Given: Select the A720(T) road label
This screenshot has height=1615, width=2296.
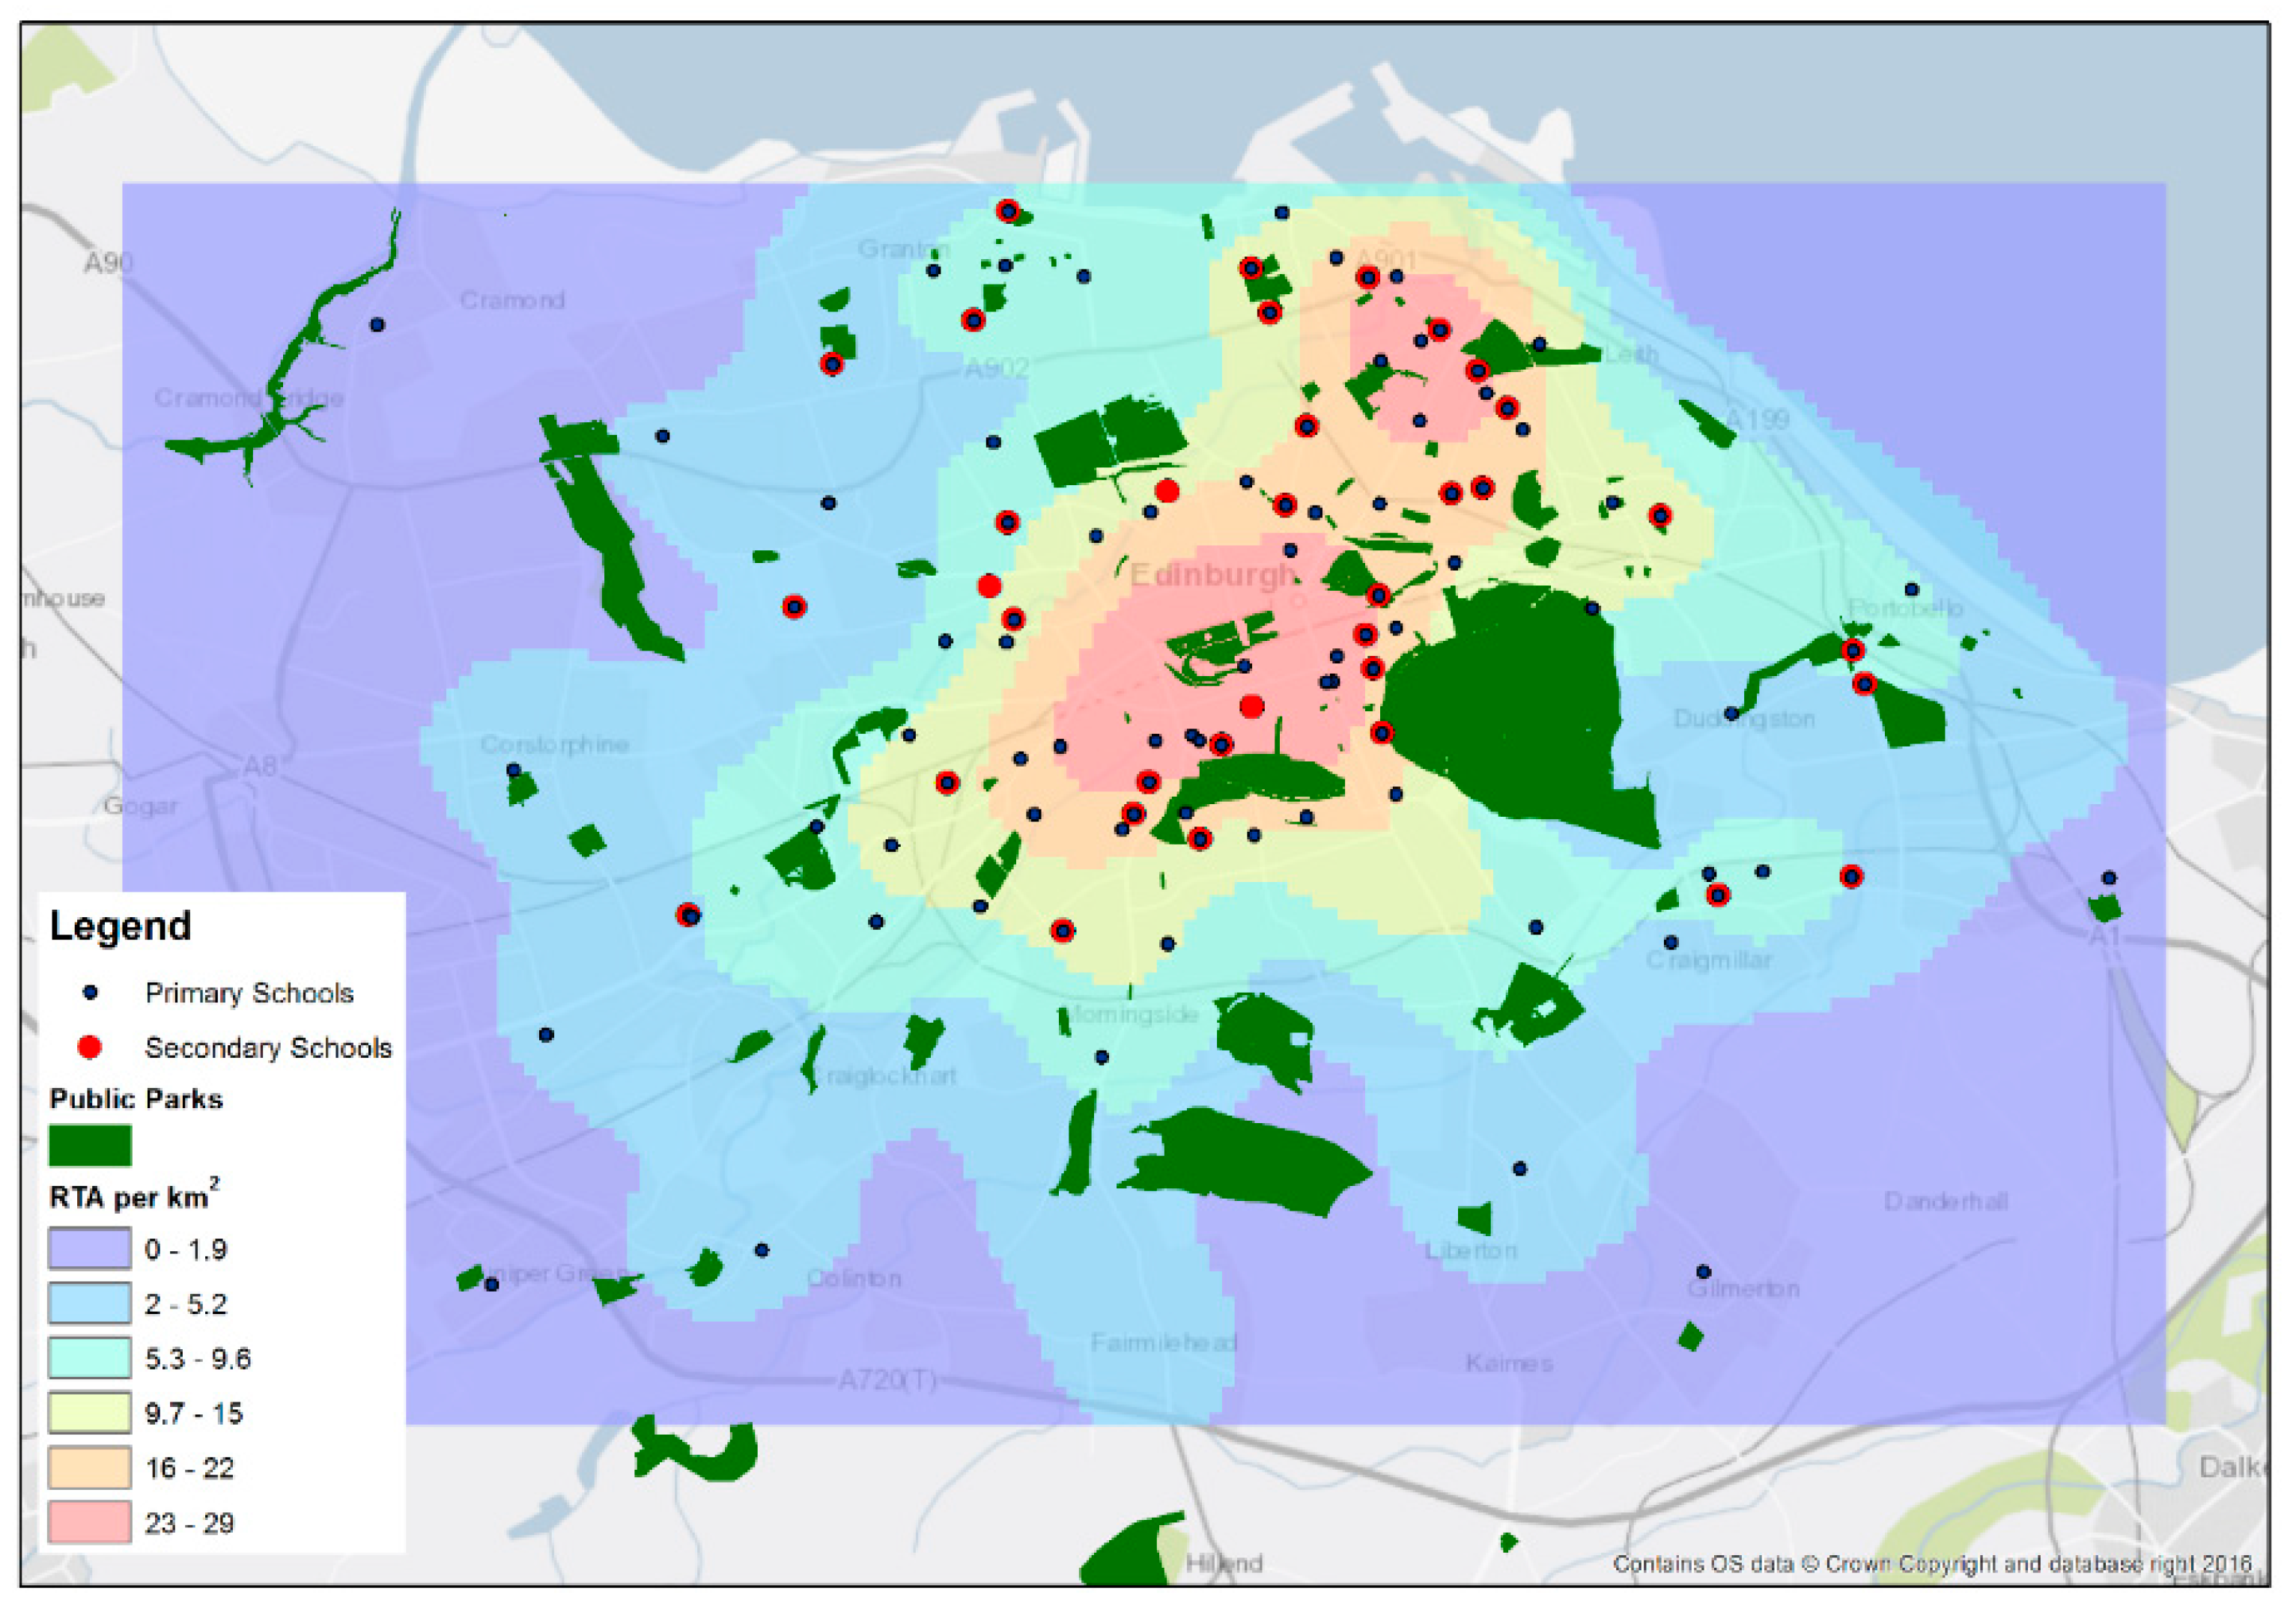Looking at the screenshot, I should click(x=887, y=1380).
